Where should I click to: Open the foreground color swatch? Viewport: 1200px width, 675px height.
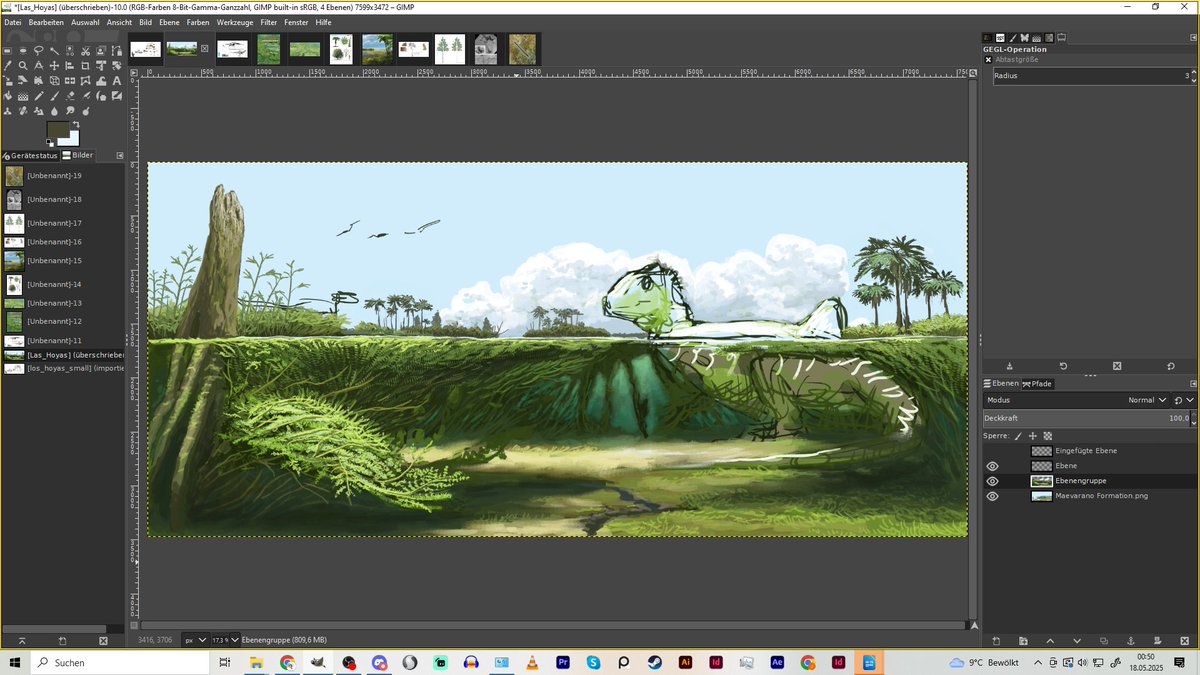(x=57, y=130)
